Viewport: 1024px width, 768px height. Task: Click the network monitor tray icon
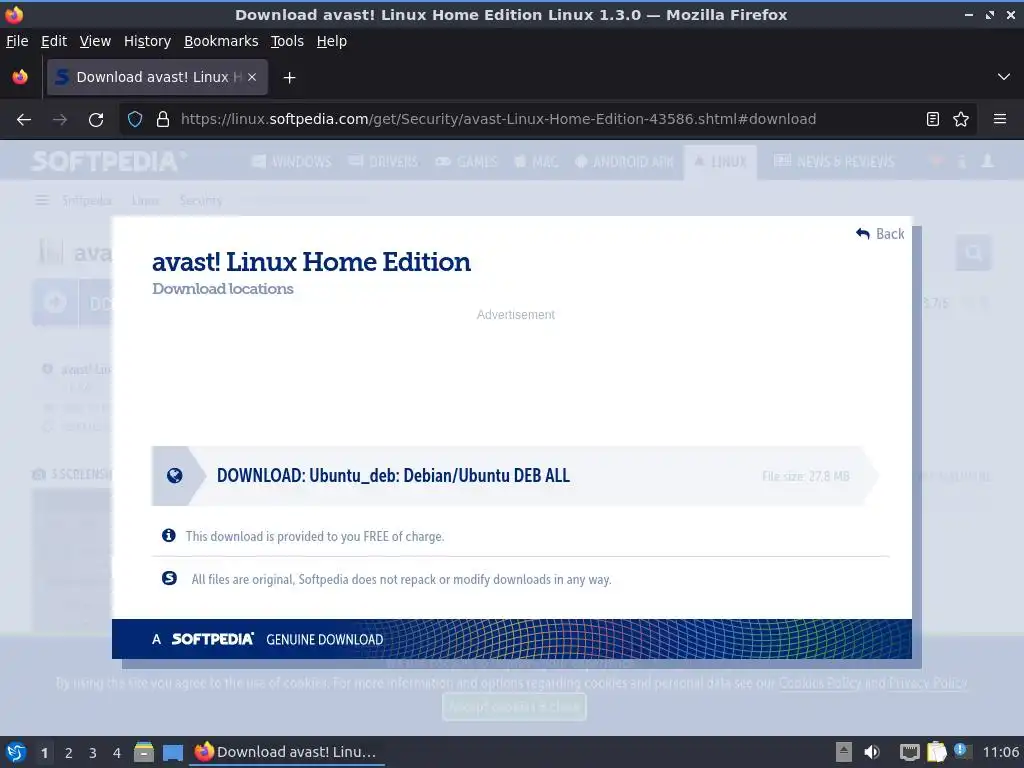(909, 752)
